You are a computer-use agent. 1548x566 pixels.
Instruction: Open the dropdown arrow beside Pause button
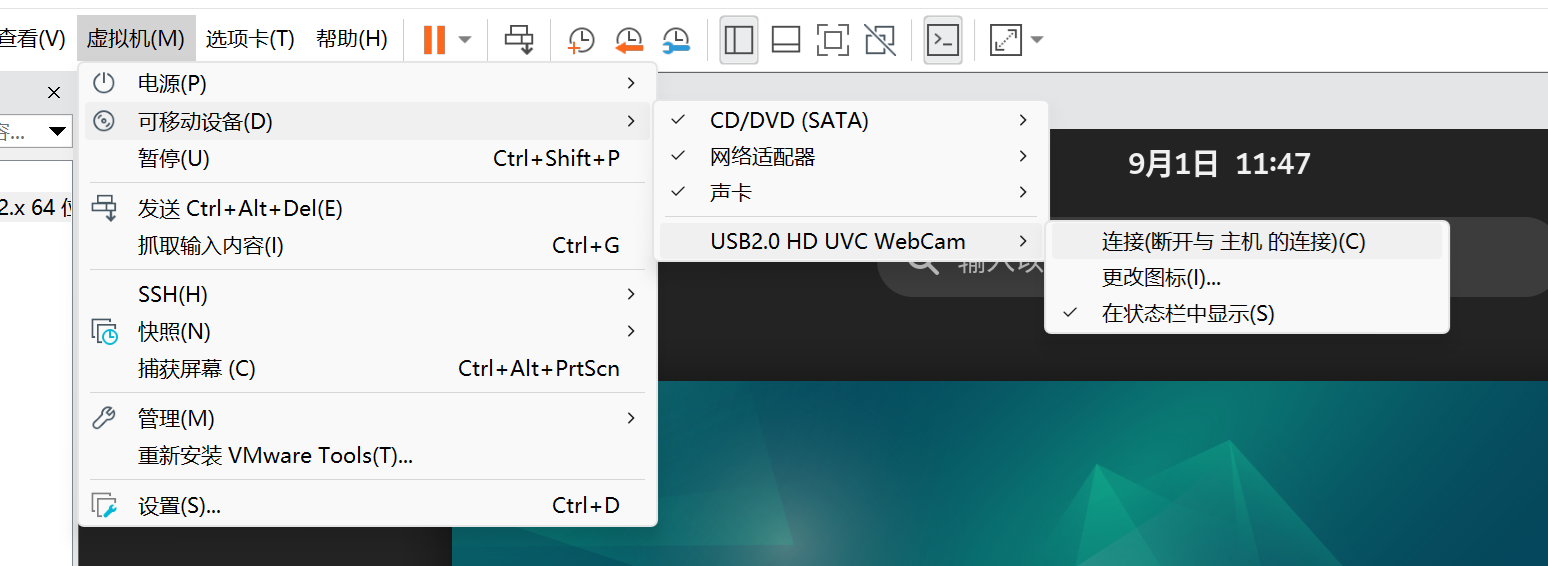point(465,40)
